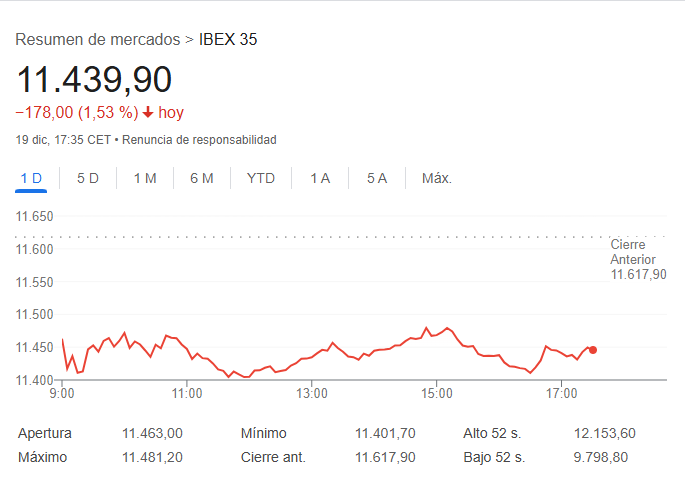Viewport: 685px width, 479px height.
Task: Click the Resumen de mercados breadcrumb link
Action: [x=97, y=40]
